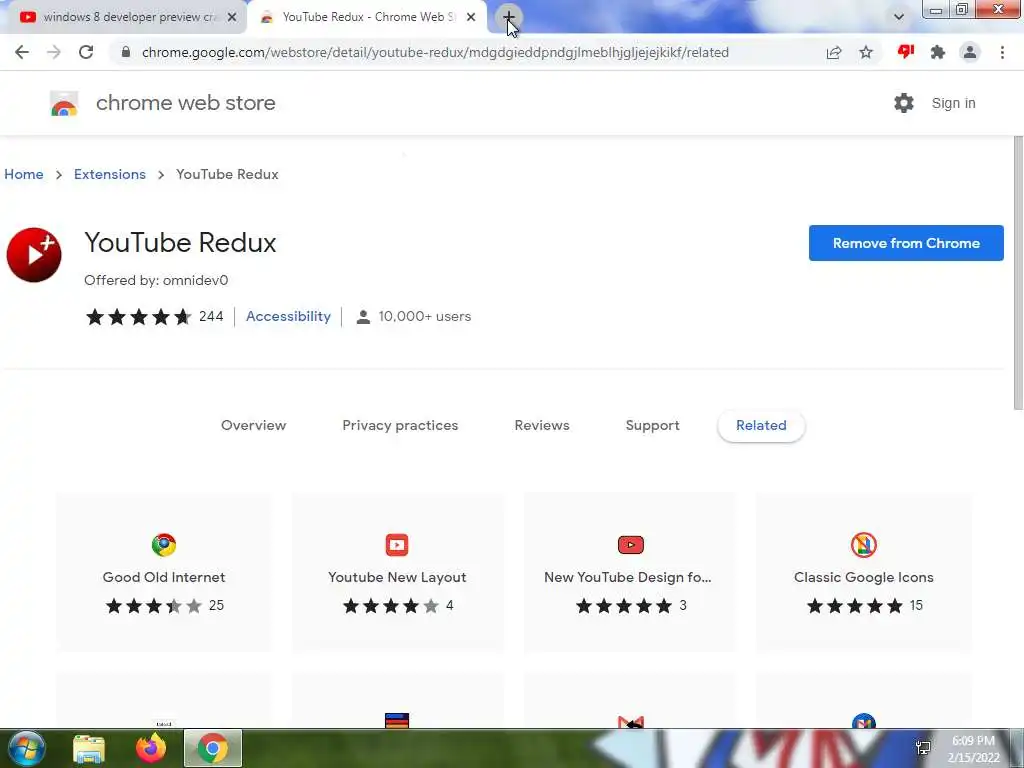This screenshot has height=768, width=1024.
Task: Click the Offered by: omnidev0 text
Action: click(156, 280)
